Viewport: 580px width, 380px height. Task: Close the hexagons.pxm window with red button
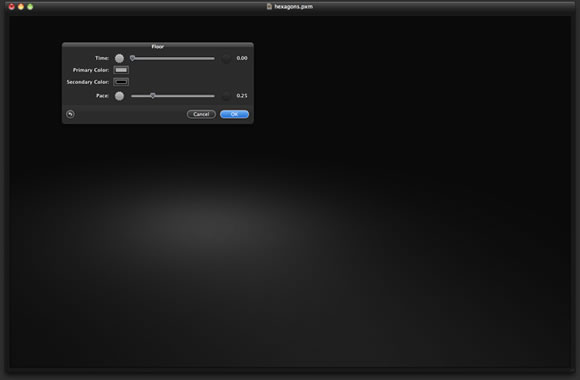pos(11,7)
